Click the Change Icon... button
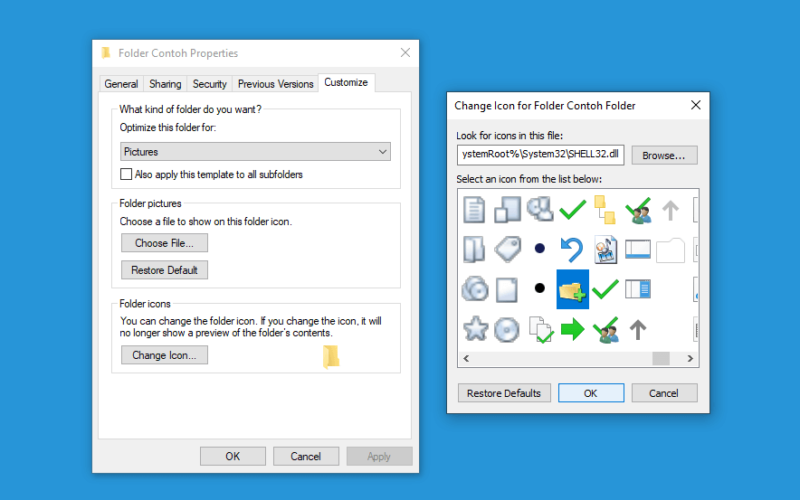Screen dimensions: 800x500 [164, 355]
